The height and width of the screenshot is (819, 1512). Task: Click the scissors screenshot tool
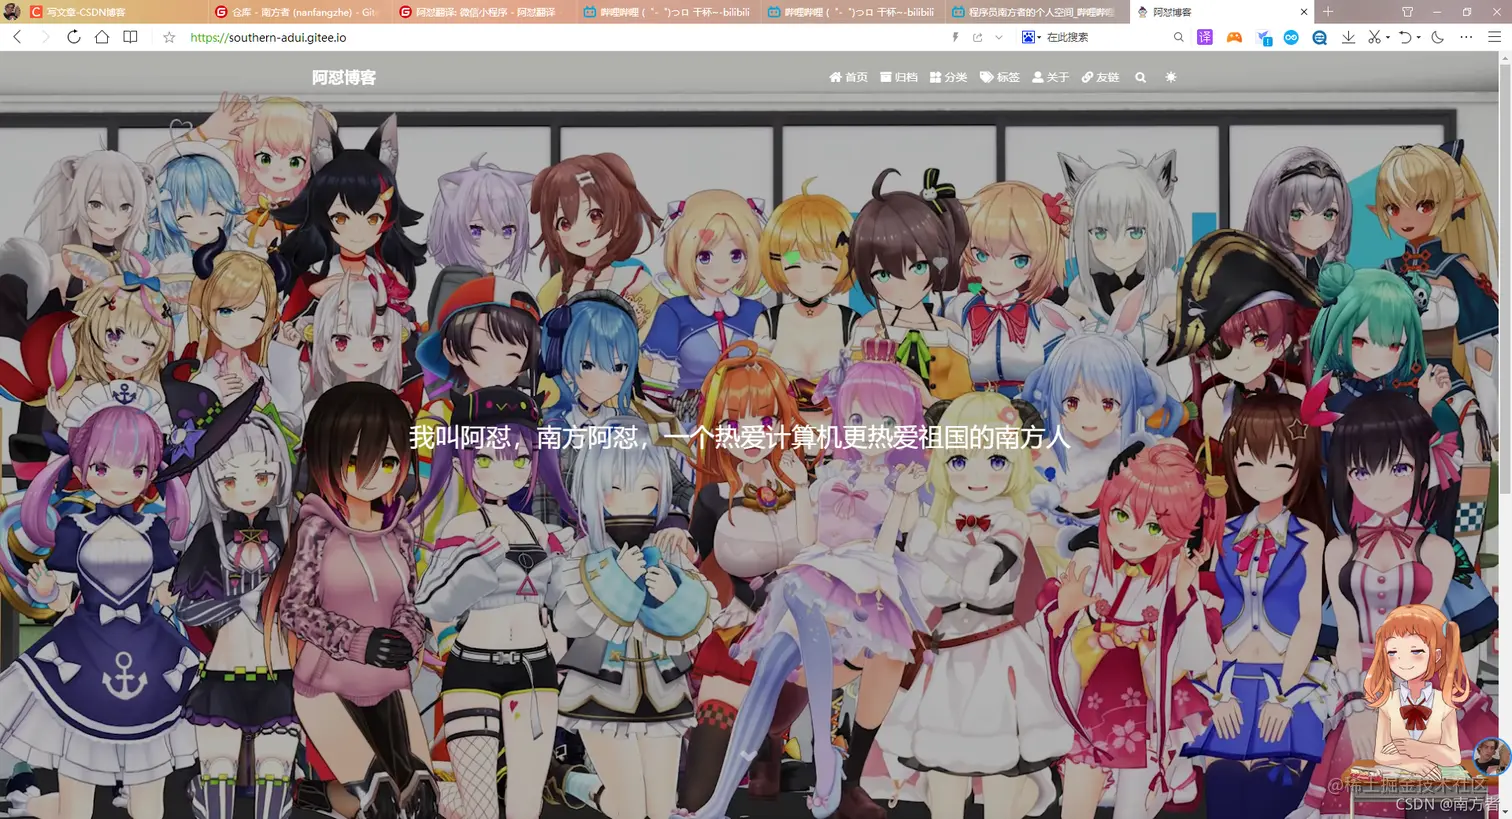pos(1375,37)
